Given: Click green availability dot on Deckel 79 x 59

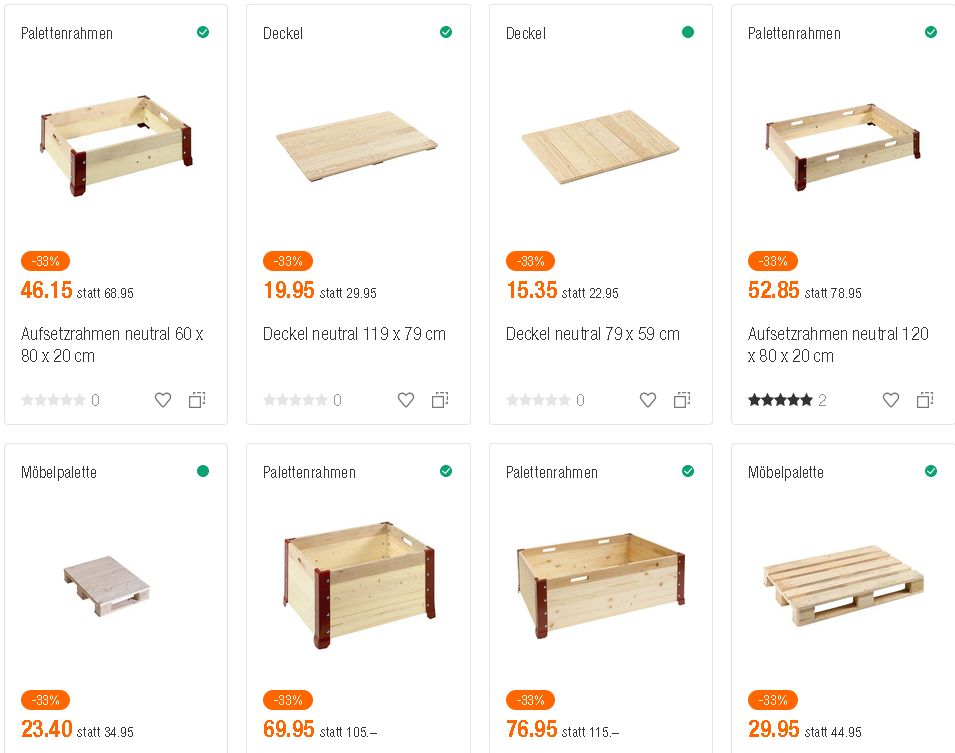Looking at the screenshot, I should pyautogui.click(x=688, y=32).
